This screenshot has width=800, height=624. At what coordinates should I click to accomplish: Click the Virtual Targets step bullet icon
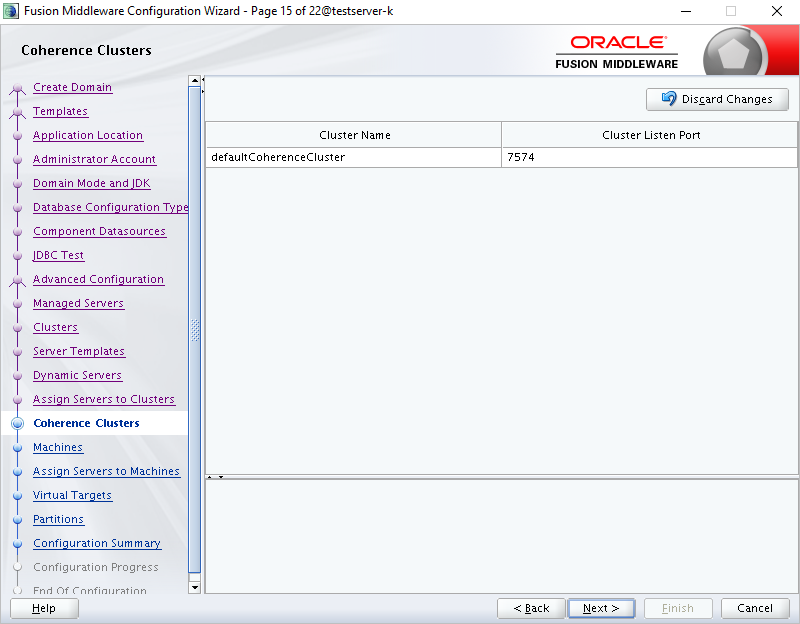pos(17,496)
